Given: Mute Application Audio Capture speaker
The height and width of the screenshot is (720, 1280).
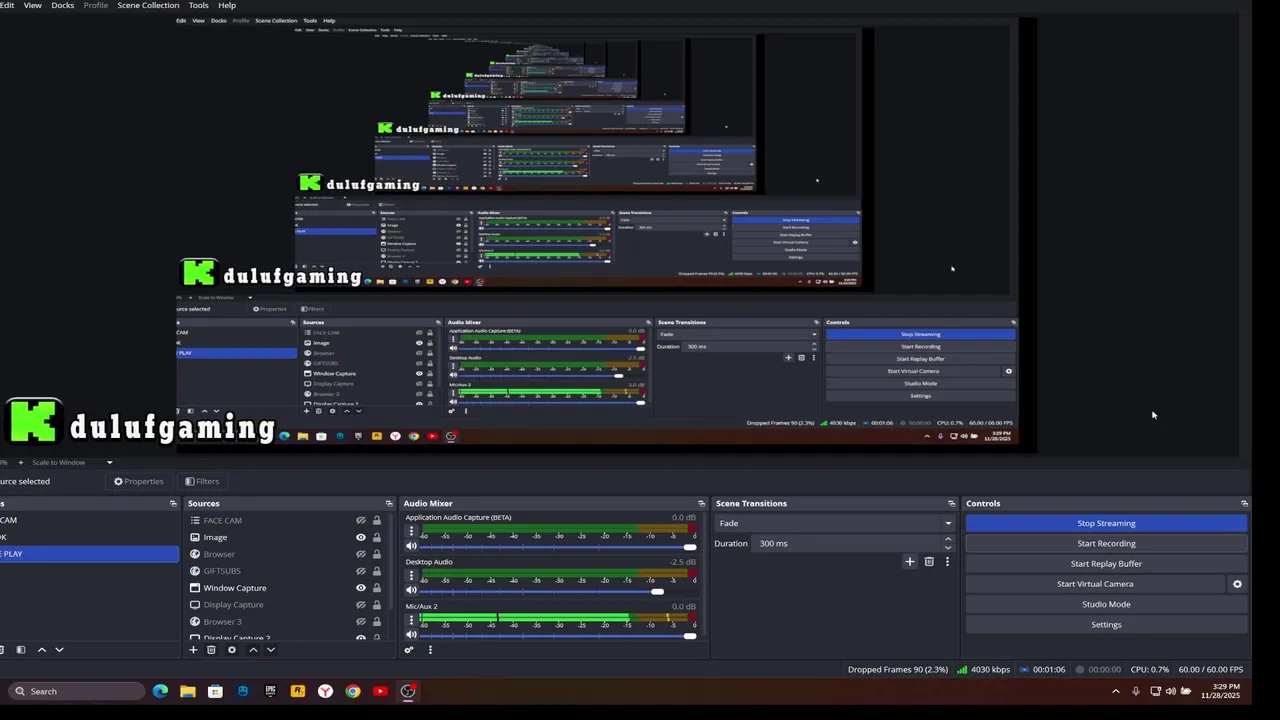Looking at the screenshot, I should point(411,547).
